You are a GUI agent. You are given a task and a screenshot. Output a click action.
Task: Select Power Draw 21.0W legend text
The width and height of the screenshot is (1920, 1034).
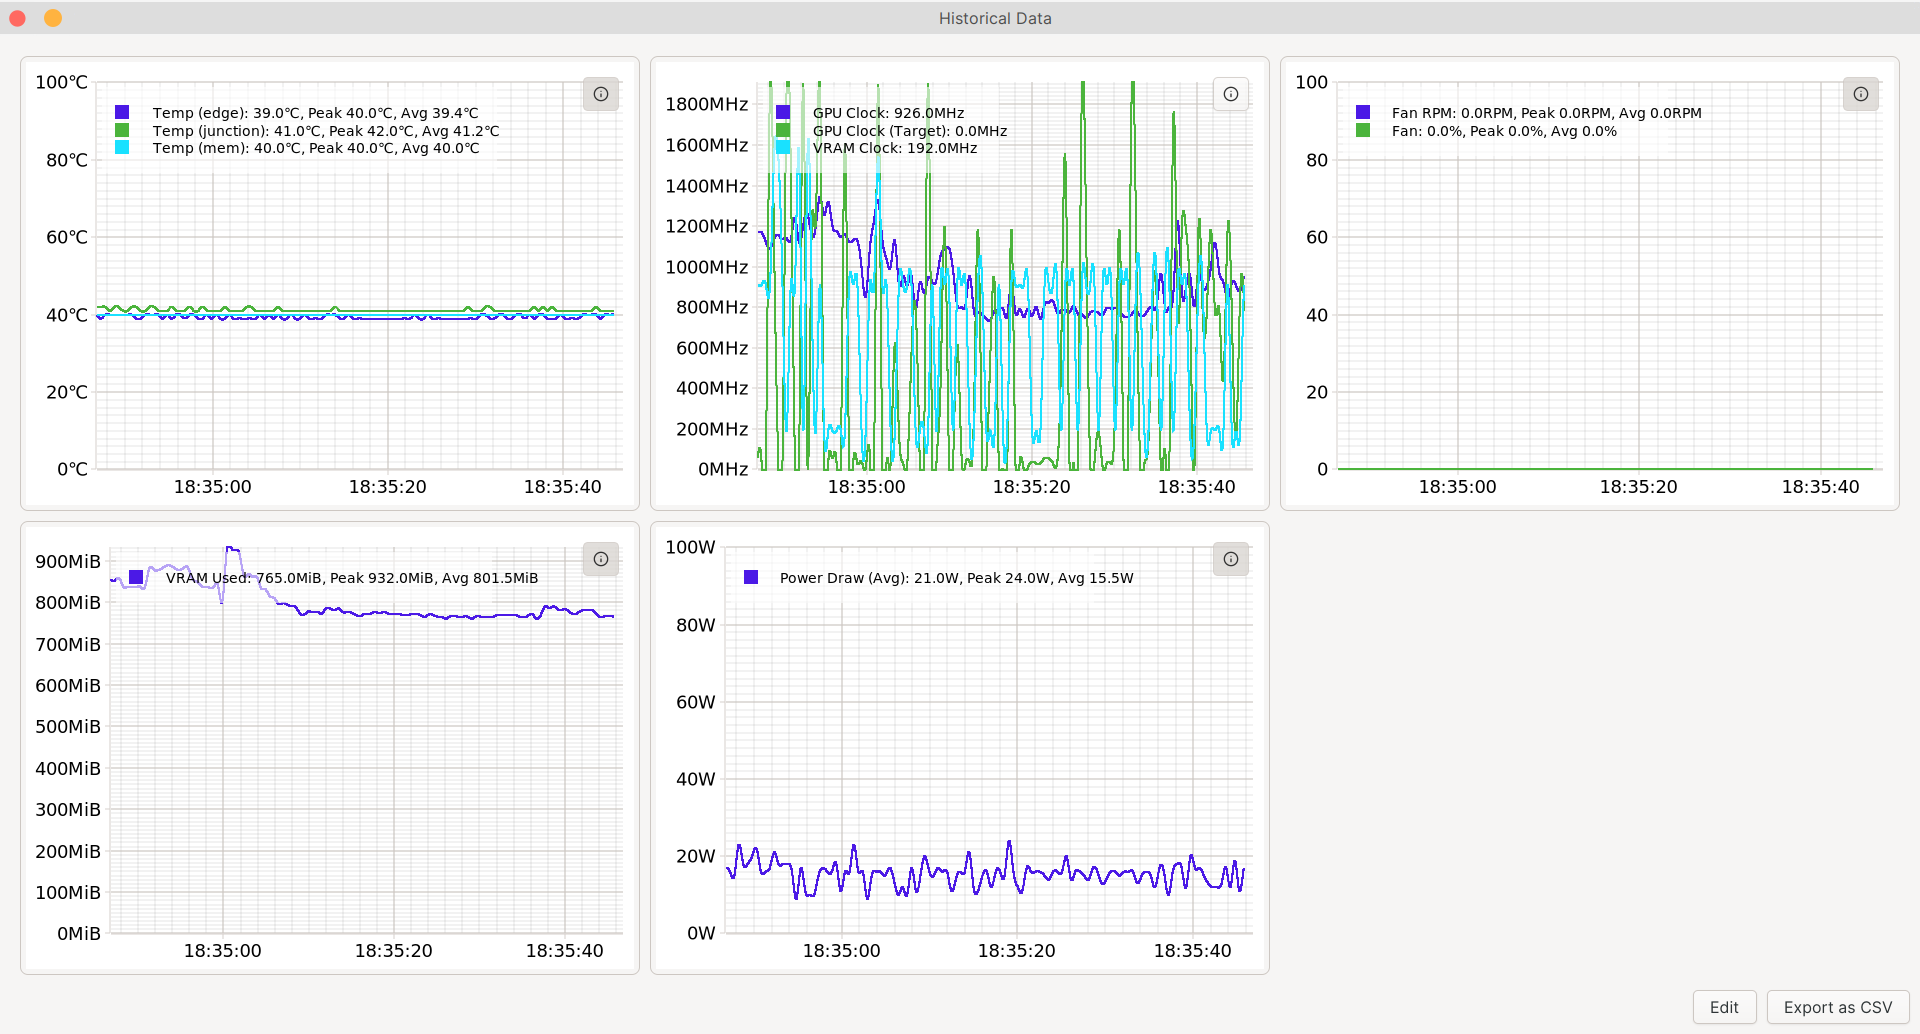click(x=957, y=578)
